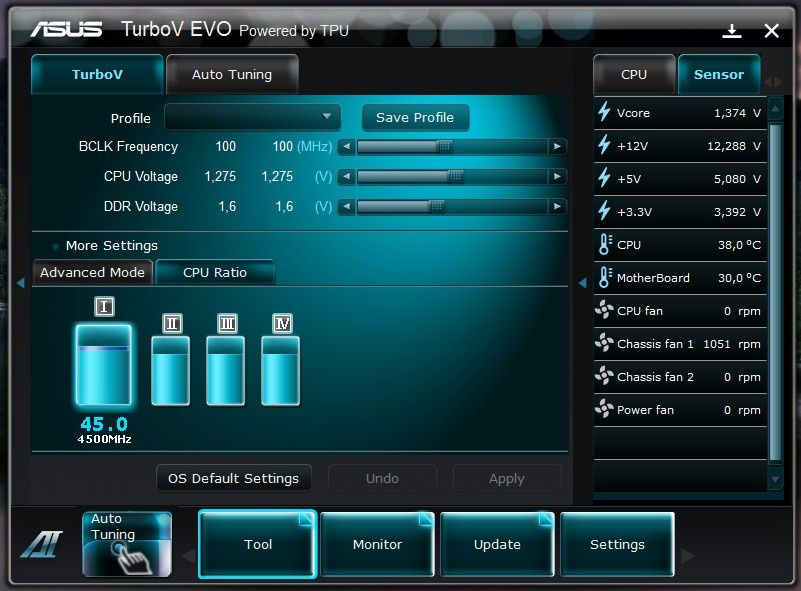This screenshot has height=591, width=801.
Task: Click the Vcore 1,374 V reading
Action: click(x=737, y=113)
